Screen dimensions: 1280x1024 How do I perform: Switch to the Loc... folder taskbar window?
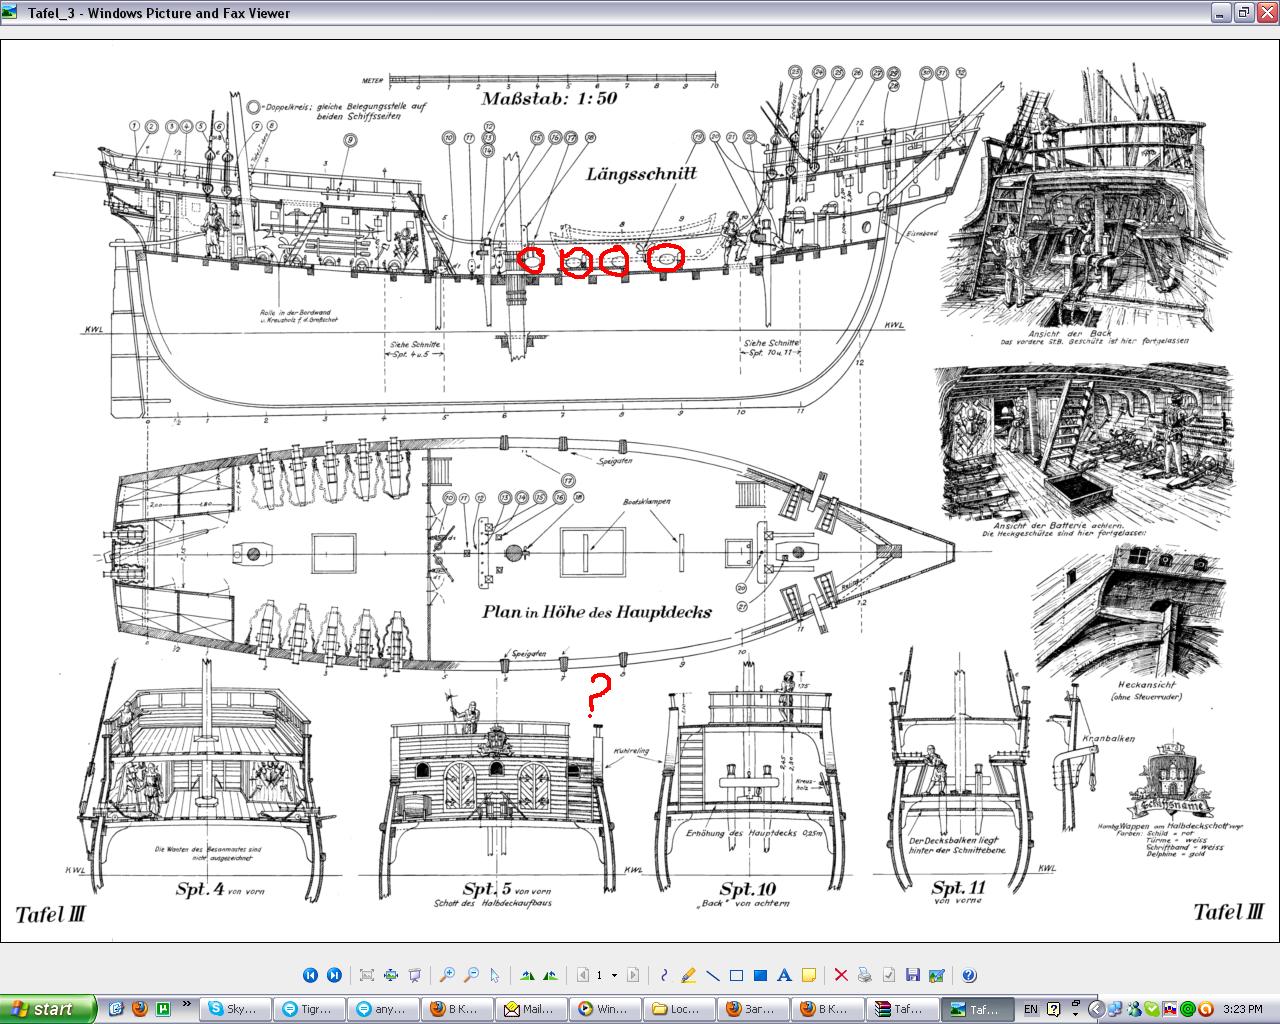tap(681, 1009)
